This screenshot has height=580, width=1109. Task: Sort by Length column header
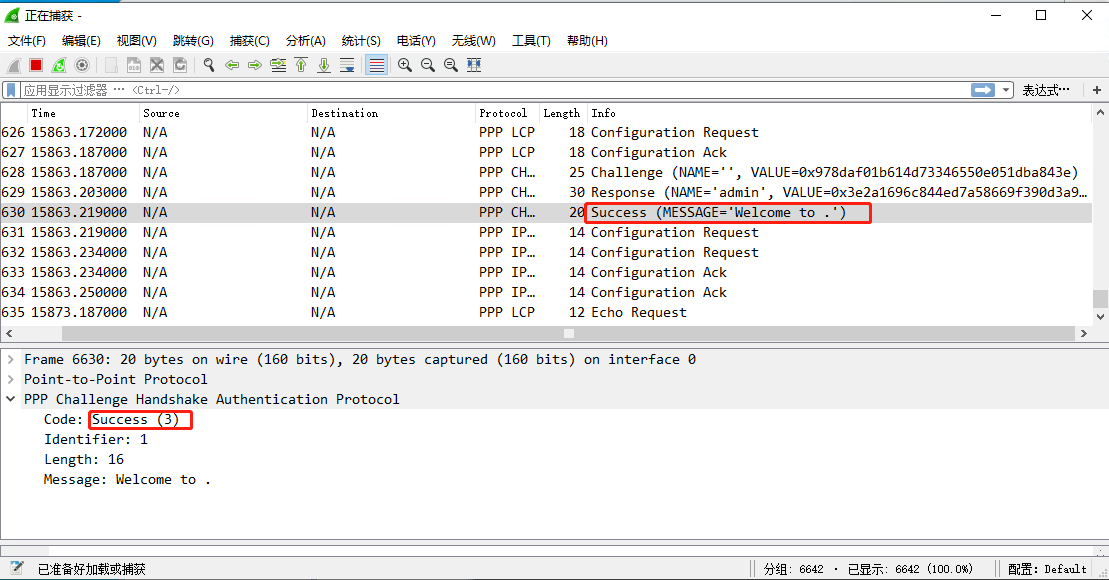564,113
